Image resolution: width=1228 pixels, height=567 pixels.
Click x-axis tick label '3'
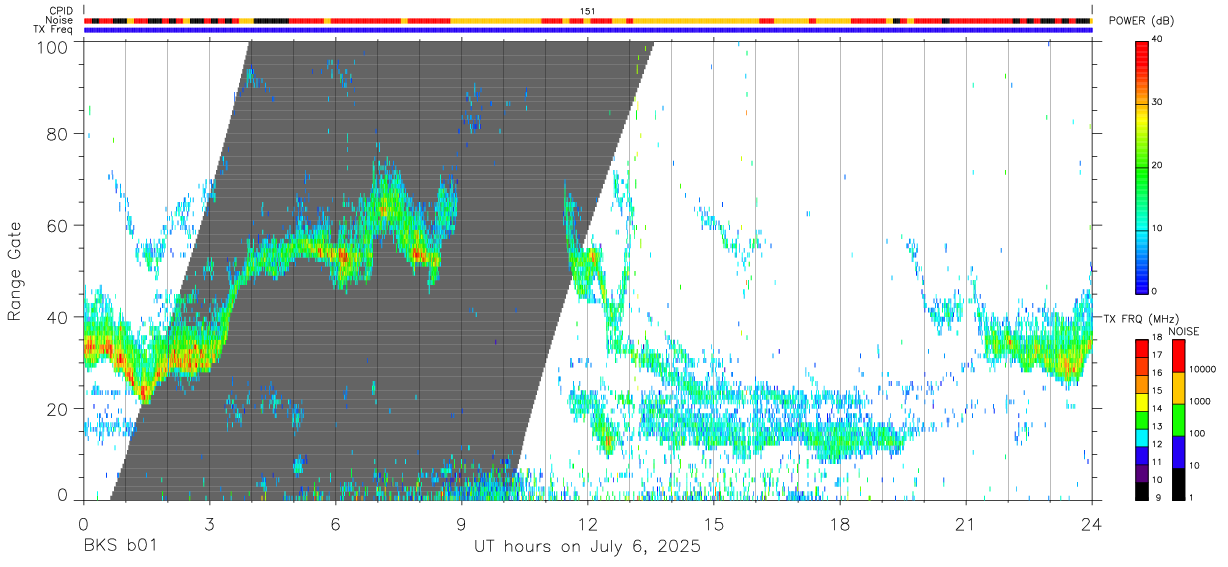point(209,523)
